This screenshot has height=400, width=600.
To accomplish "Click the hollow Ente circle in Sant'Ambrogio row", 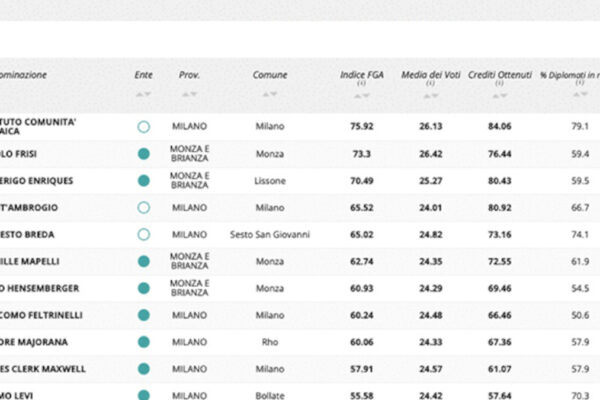I will [x=144, y=208].
